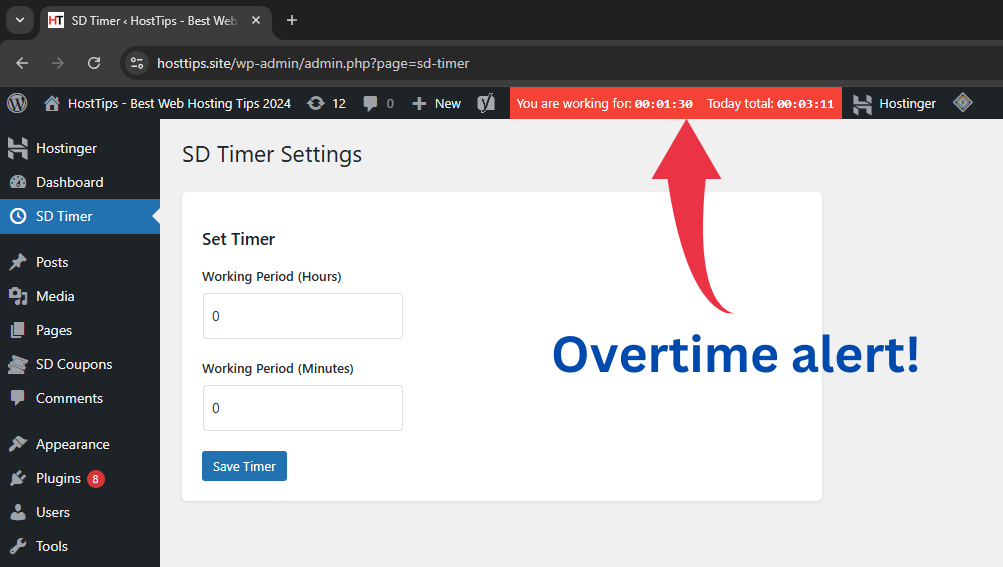Open a new browser tab
Viewport: 1003px width, 567px height.
pos(292,20)
